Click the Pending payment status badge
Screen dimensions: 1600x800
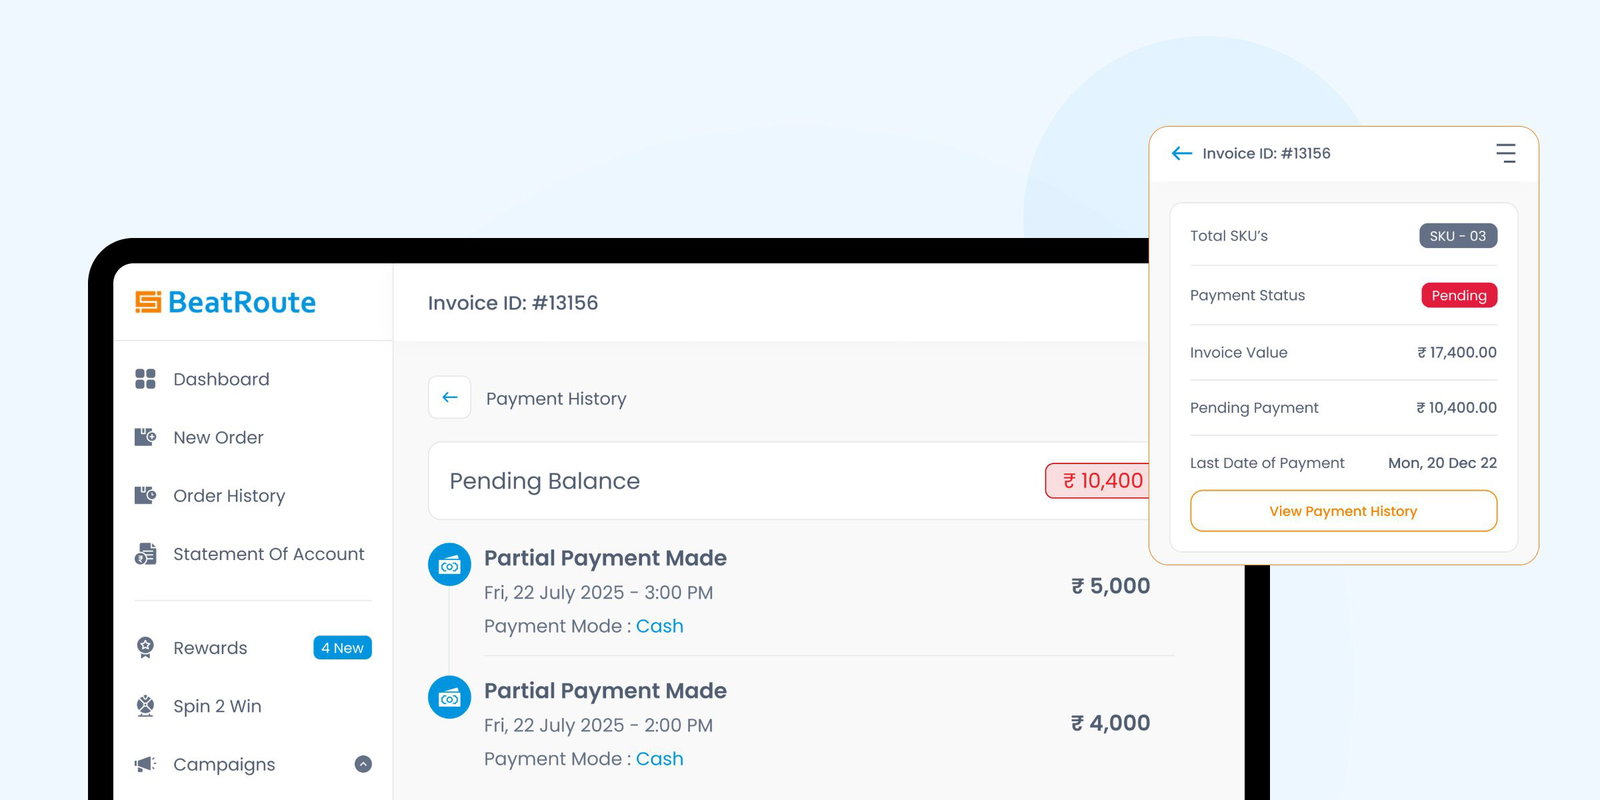tap(1459, 295)
